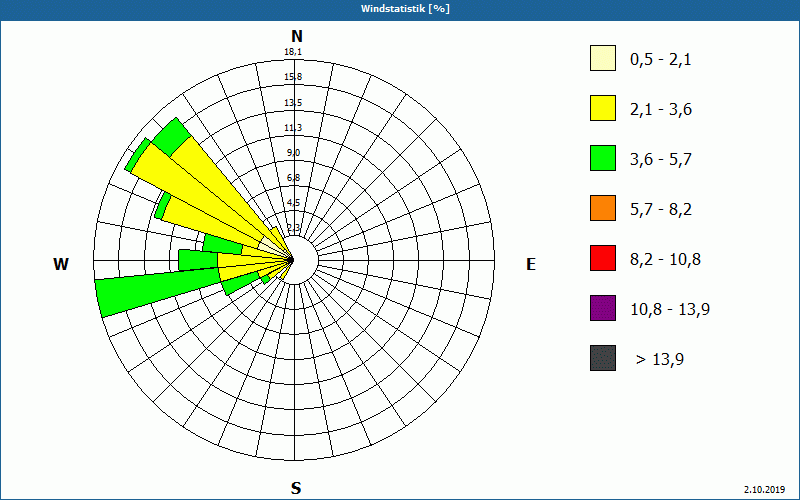Click the W compass label
This screenshot has width=800, height=500.
(61, 264)
